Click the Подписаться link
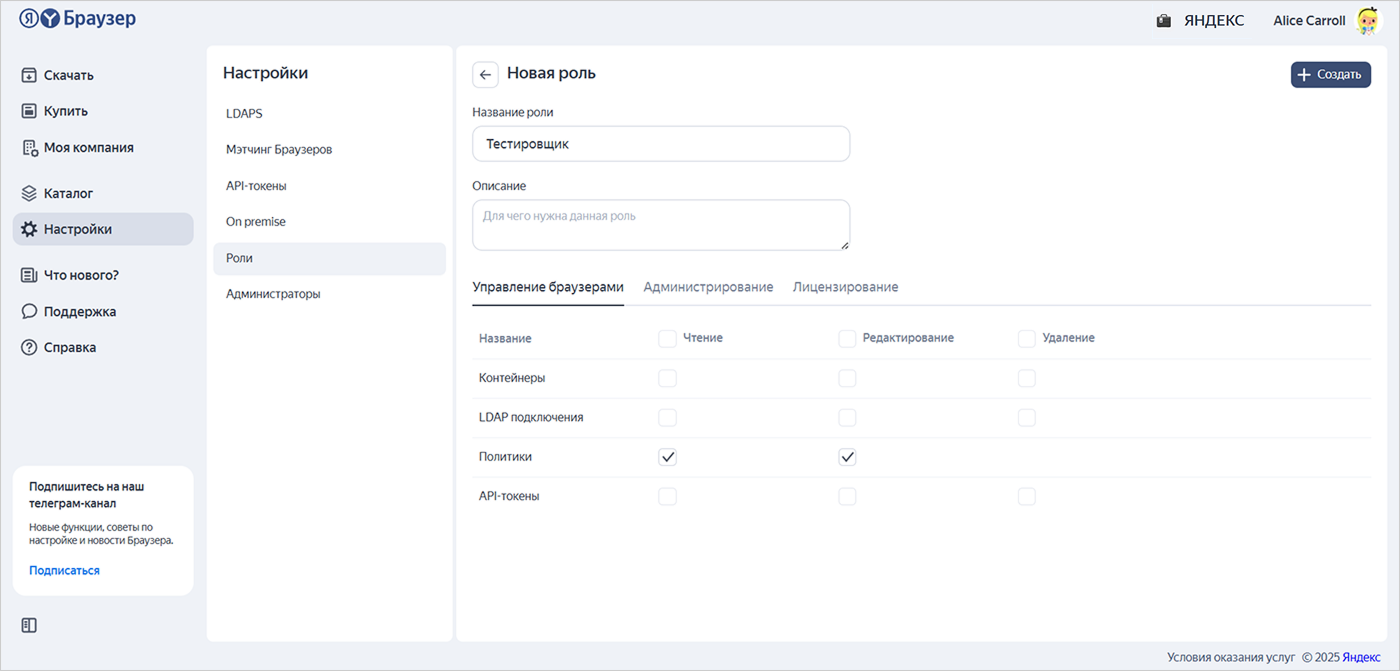This screenshot has width=1400, height=671. (64, 570)
